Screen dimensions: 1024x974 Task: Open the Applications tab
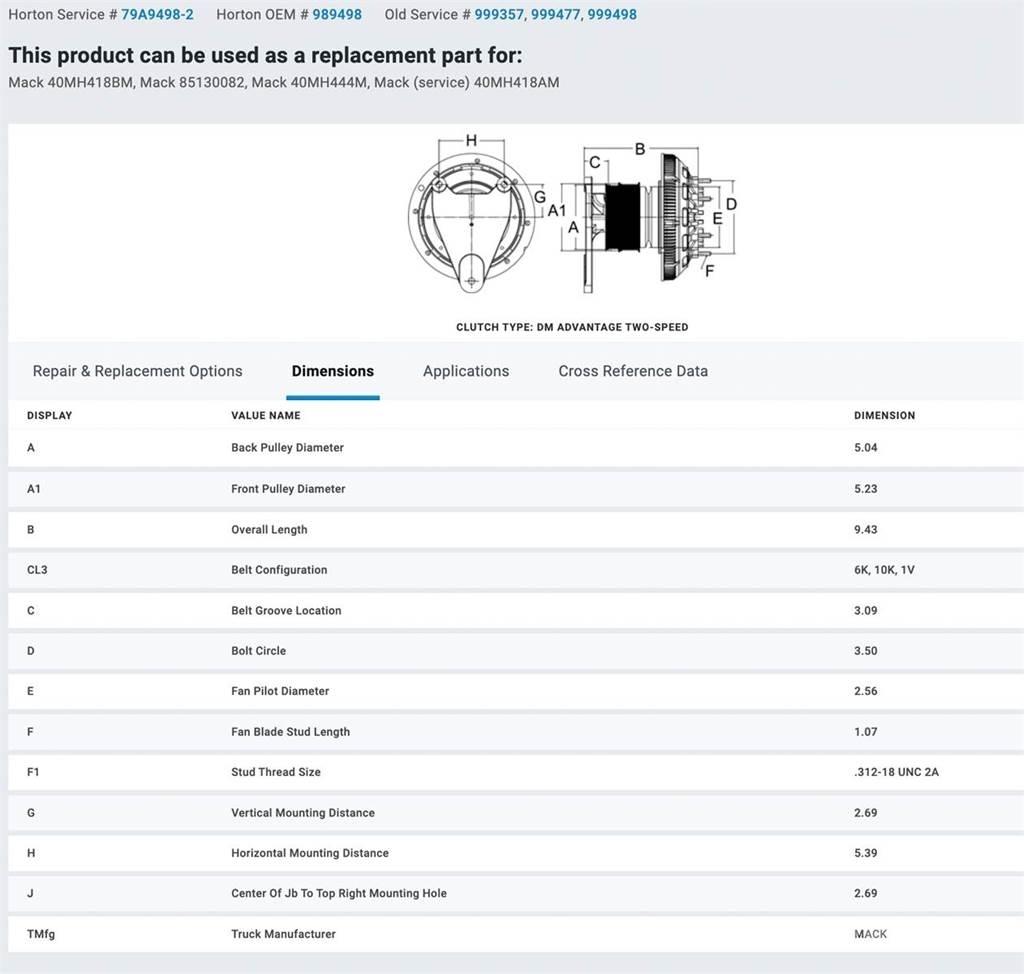click(466, 371)
